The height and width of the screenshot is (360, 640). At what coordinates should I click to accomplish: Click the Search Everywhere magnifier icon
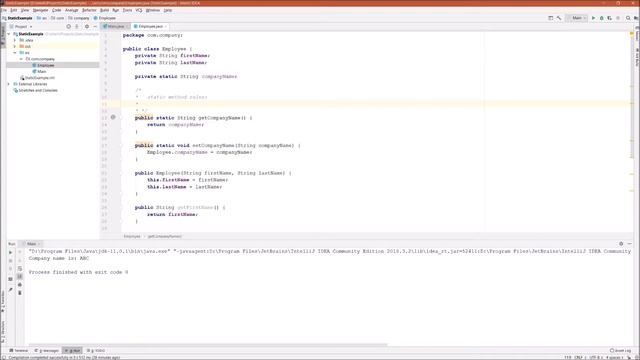628,18
